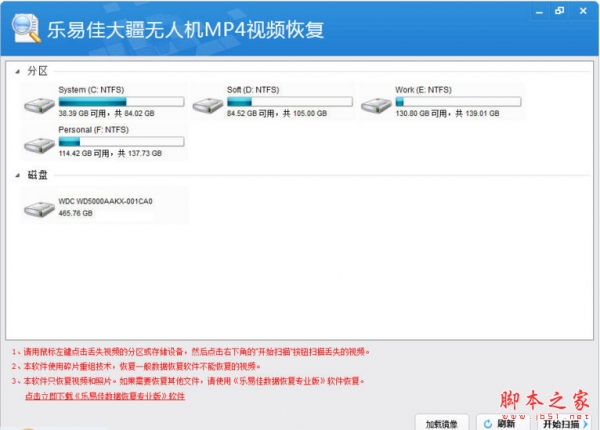Click the System C: usage bar

[x=121, y=101]
